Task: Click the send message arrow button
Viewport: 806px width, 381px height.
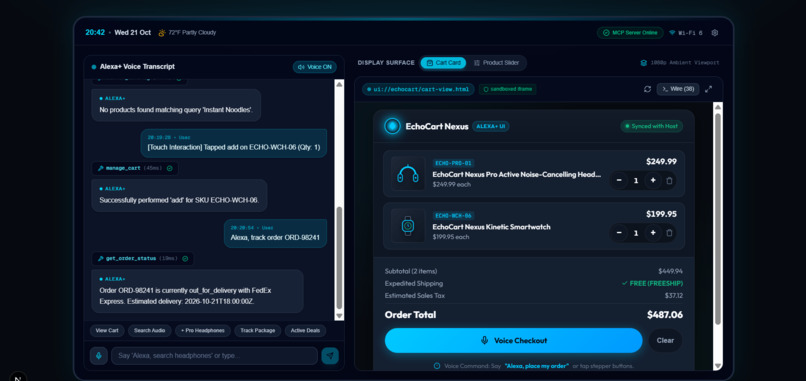Action: tap(330, 355)
